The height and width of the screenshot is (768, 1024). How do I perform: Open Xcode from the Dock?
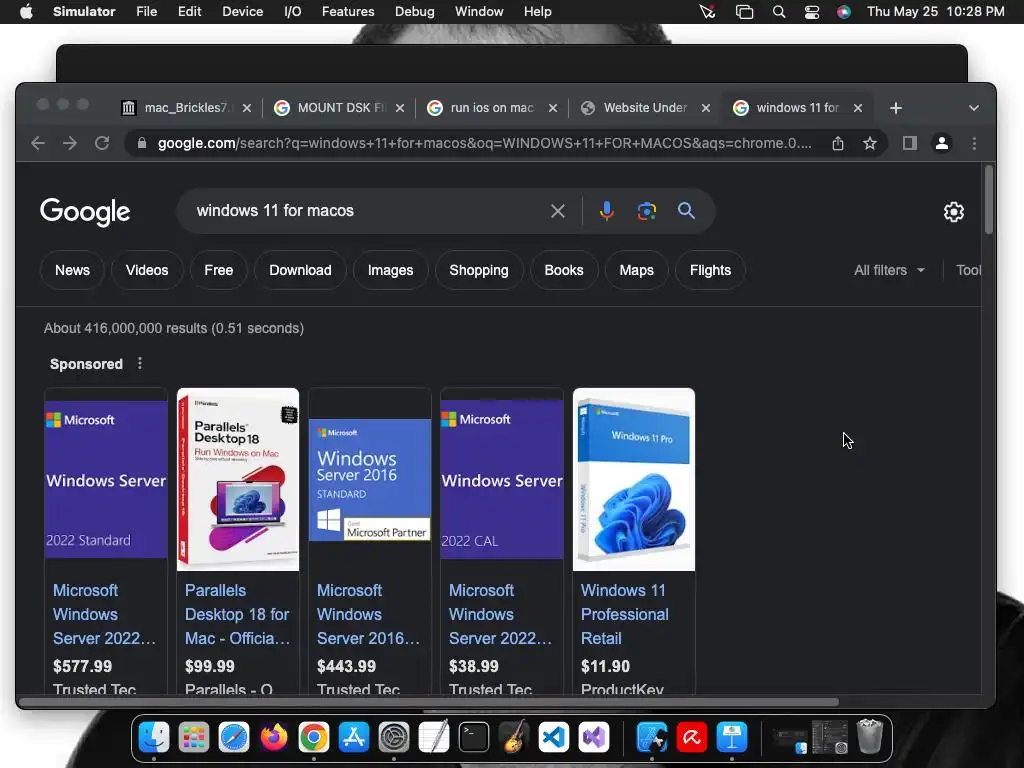pos(652,738)
